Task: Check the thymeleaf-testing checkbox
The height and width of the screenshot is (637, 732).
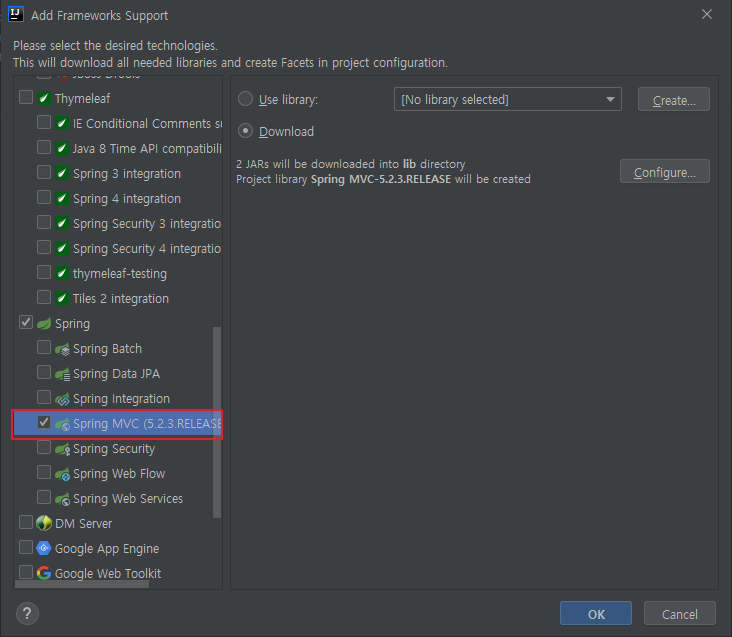Action: (44, 272)
